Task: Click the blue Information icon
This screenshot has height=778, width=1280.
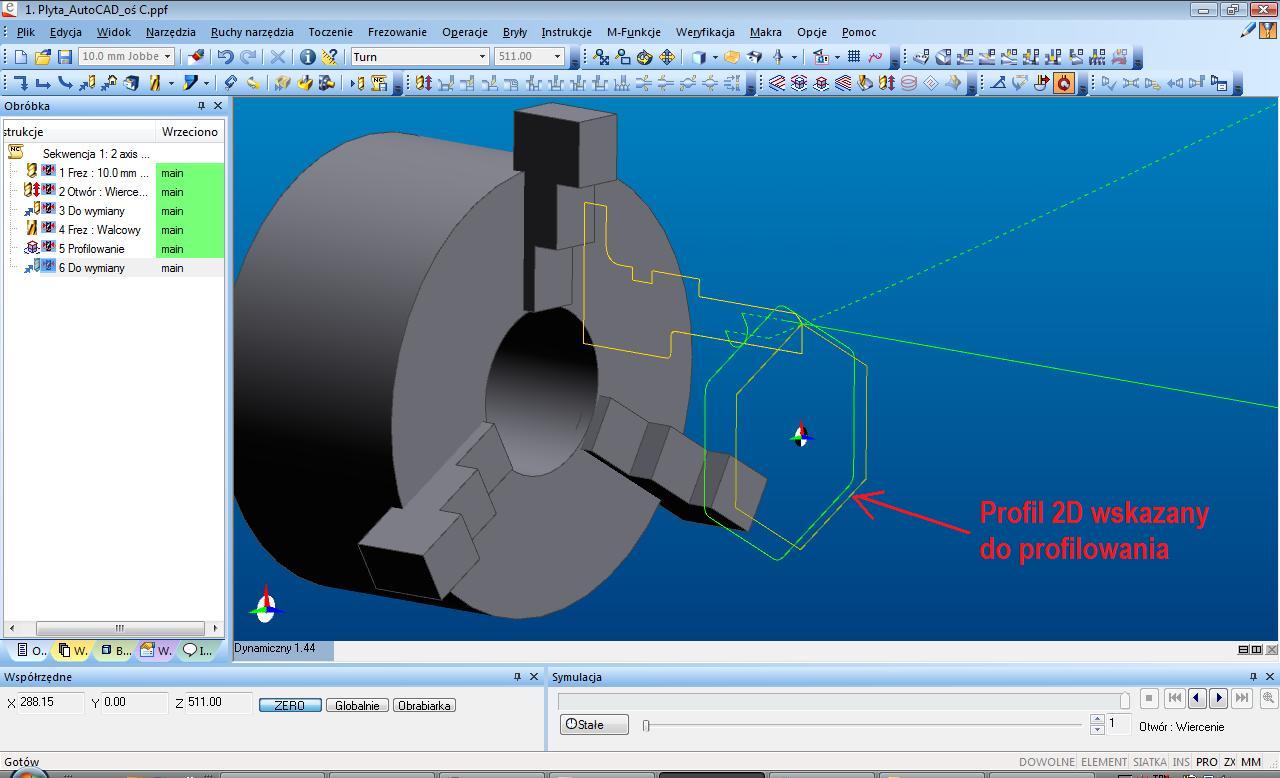Action: [x=307, y=56]
